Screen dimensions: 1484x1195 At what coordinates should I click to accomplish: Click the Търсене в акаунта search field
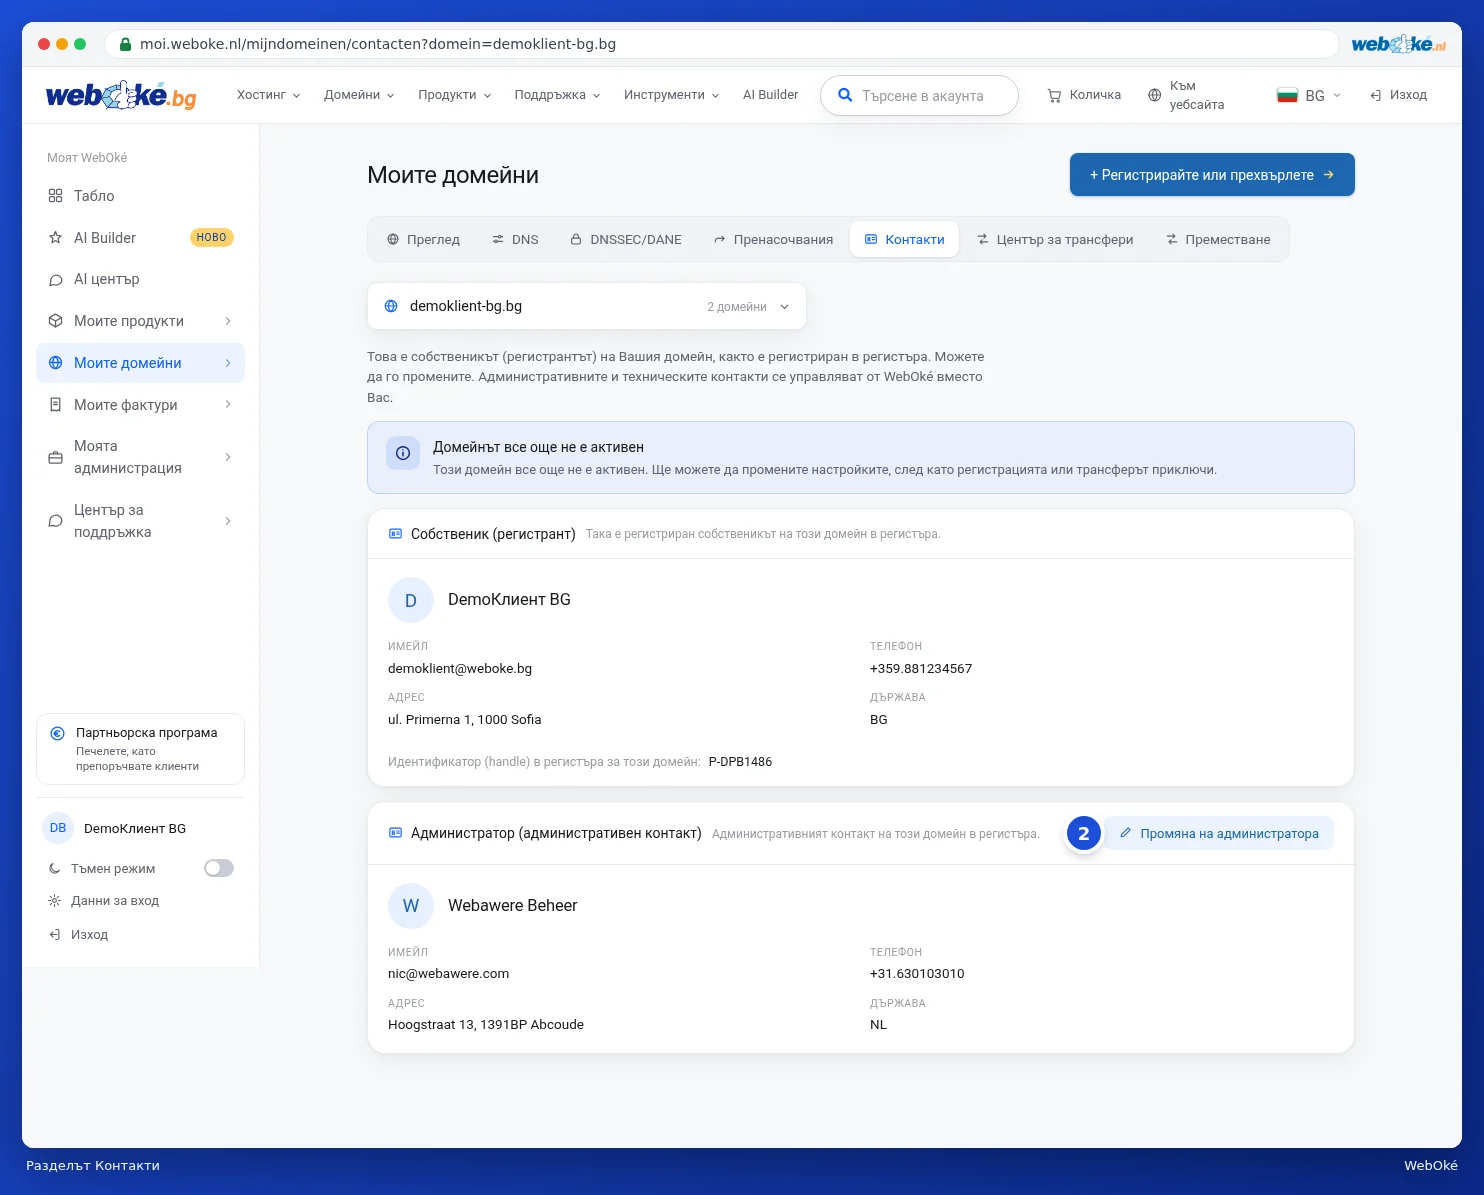(920, 95)
